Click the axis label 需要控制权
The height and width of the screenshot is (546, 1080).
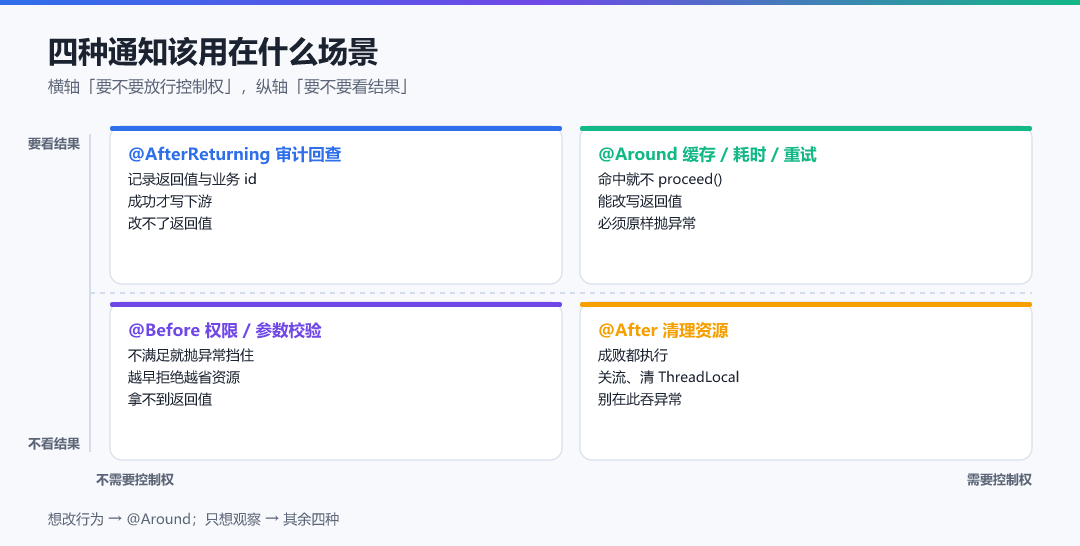pos(999,480)
